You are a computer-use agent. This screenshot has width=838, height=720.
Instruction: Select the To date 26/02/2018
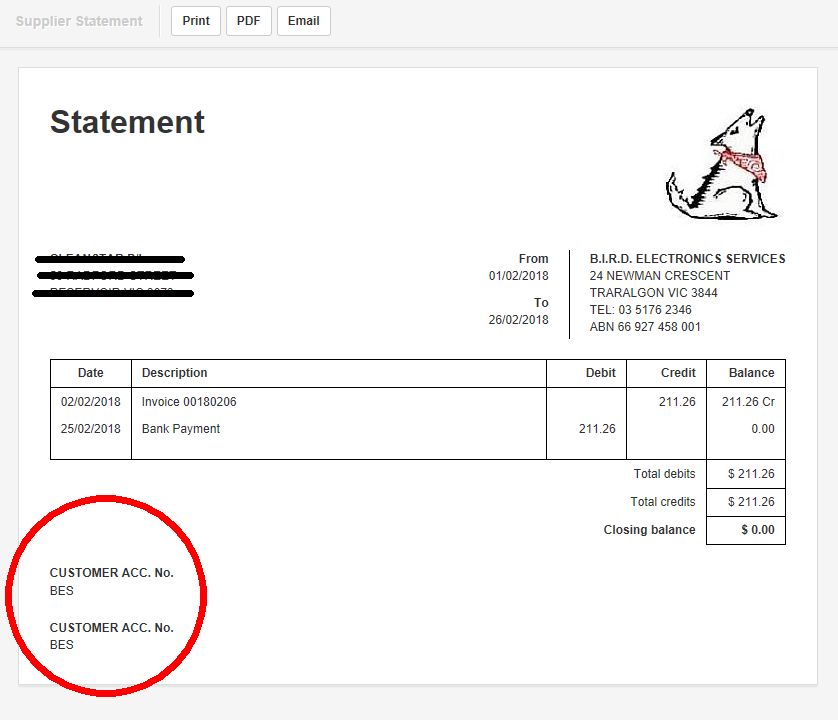pos(518,320)
